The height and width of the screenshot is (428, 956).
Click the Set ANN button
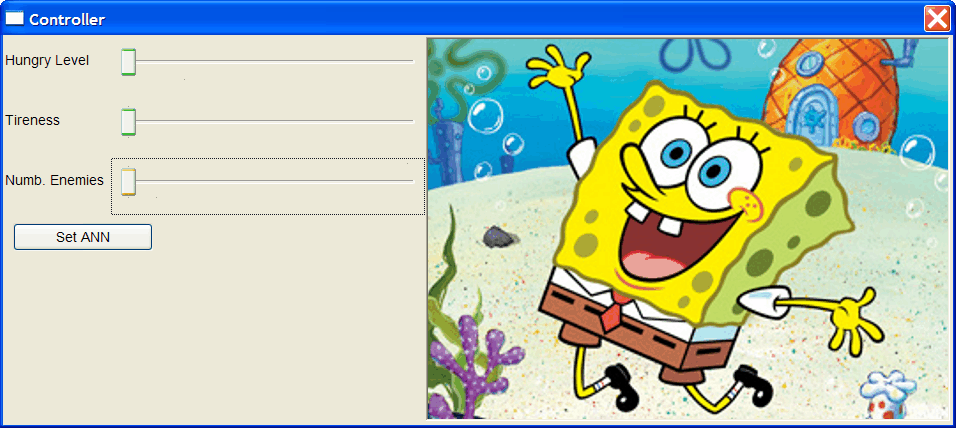point(83,237)
